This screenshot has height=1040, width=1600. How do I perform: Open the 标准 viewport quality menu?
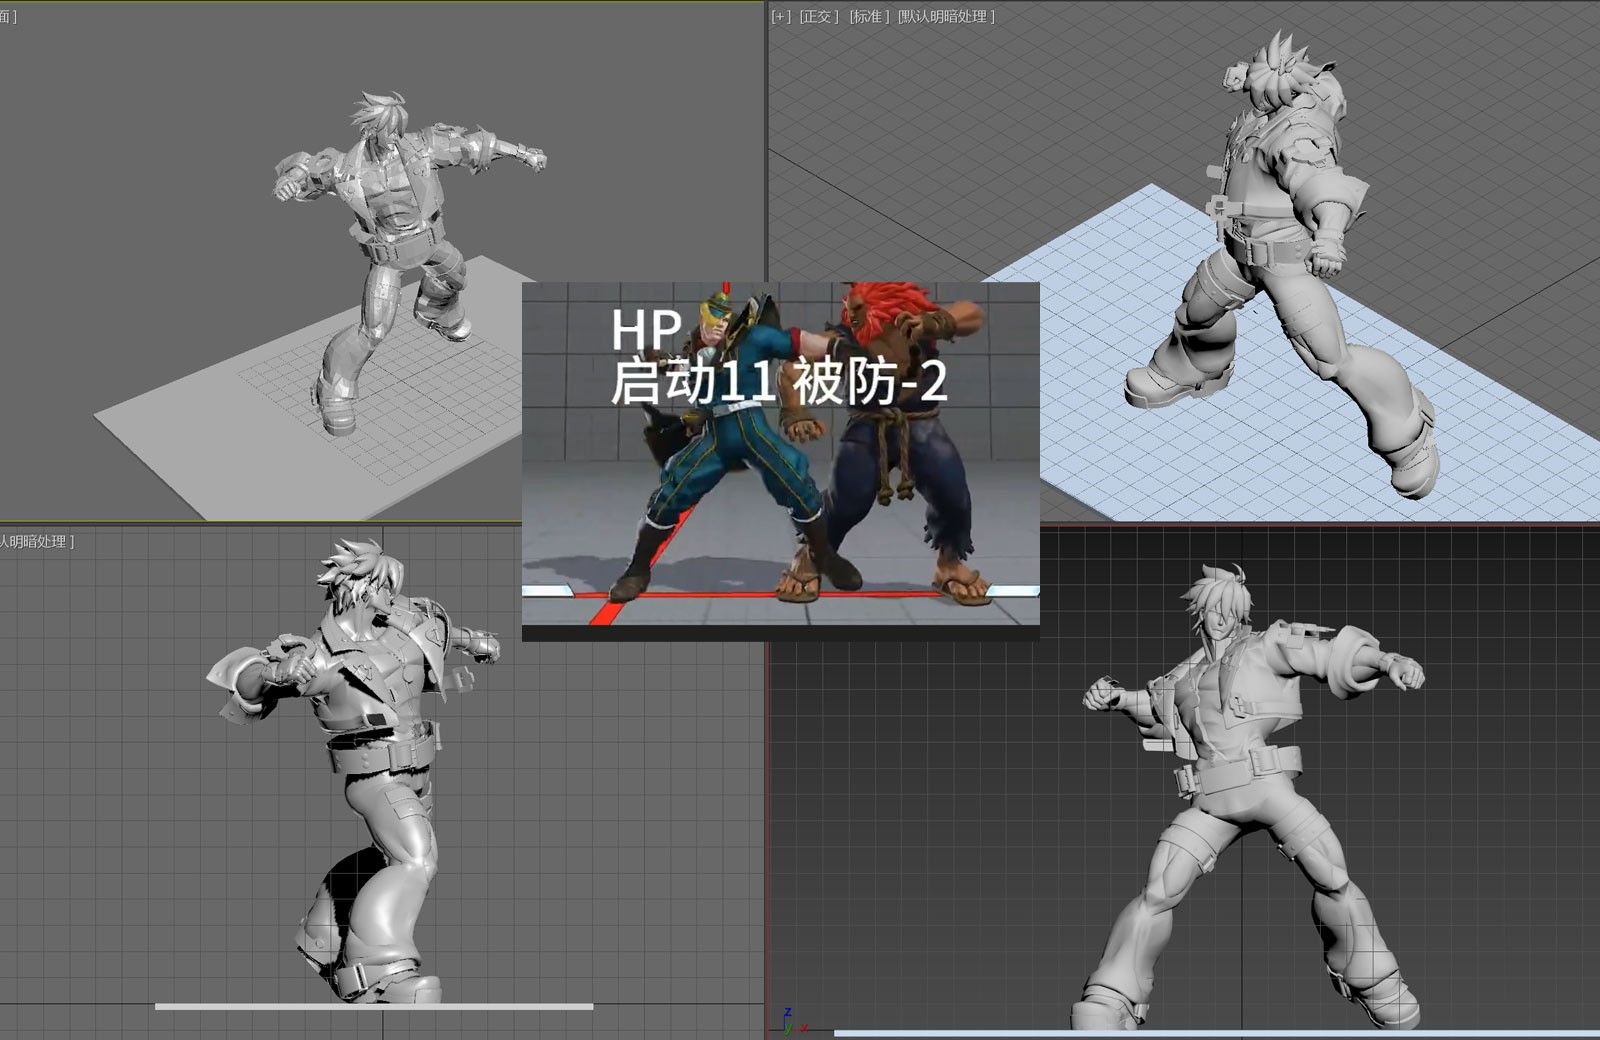[x=869, y=17]
